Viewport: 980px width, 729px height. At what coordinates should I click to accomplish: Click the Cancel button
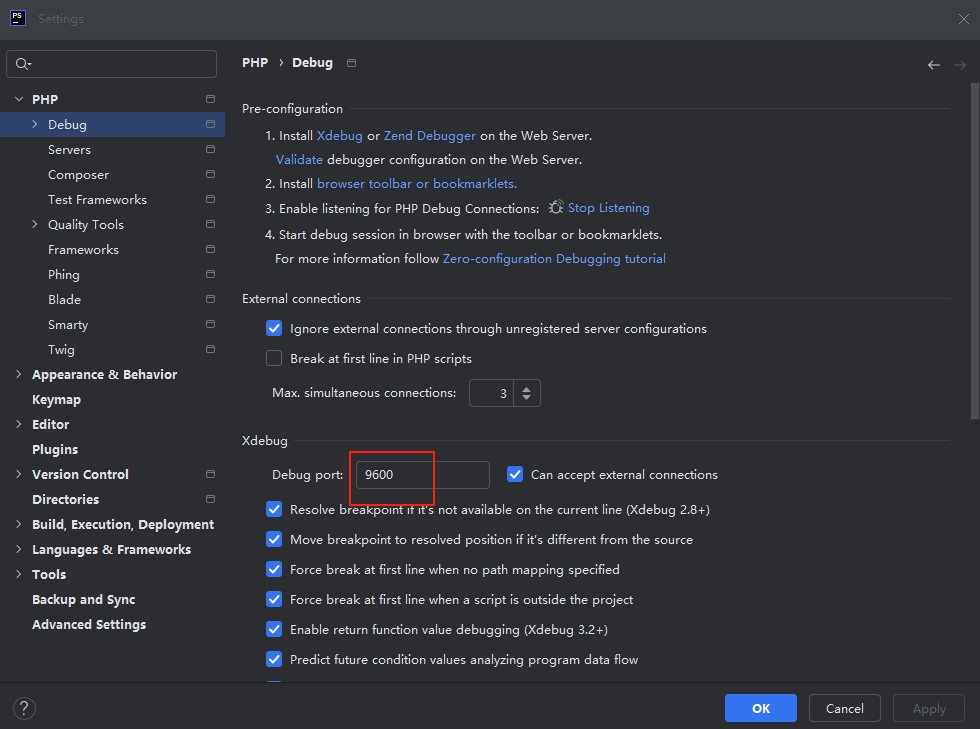point(844,708)
